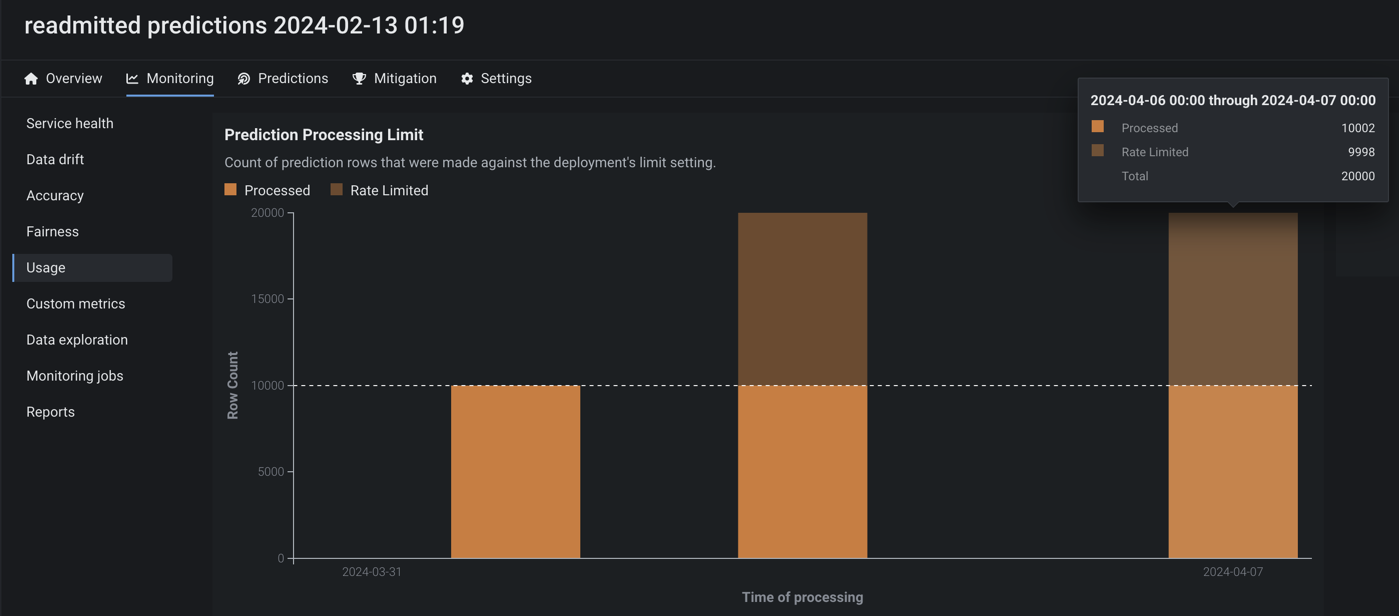
Task: Click the Overview home icon
Action: 31,79
